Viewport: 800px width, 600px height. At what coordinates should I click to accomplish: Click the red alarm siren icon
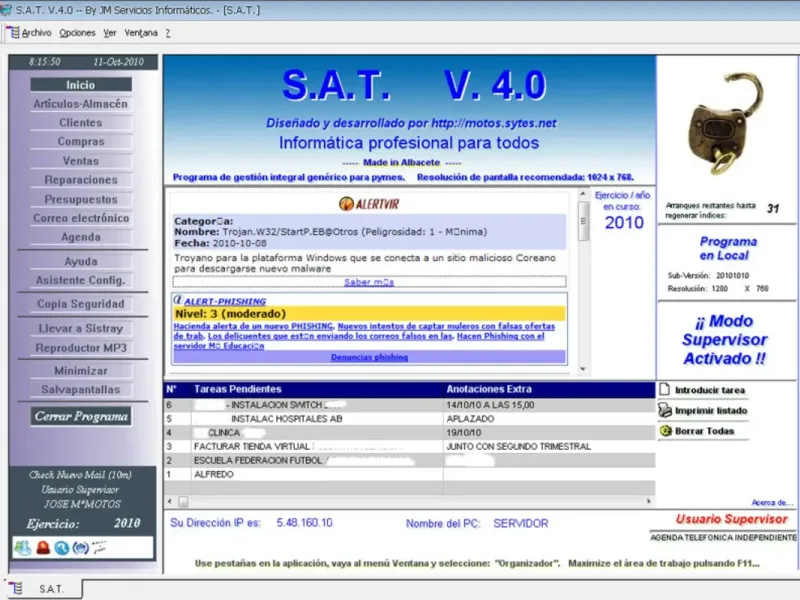pos(43,548)
